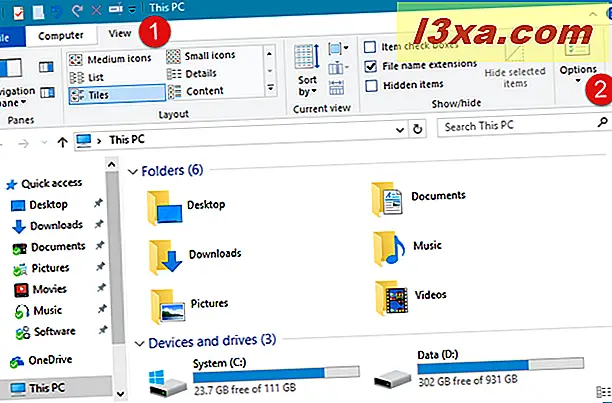Click Data (D:) storage usage bar
This screenshot has height=403, width=612.
[x=501, y=365]
